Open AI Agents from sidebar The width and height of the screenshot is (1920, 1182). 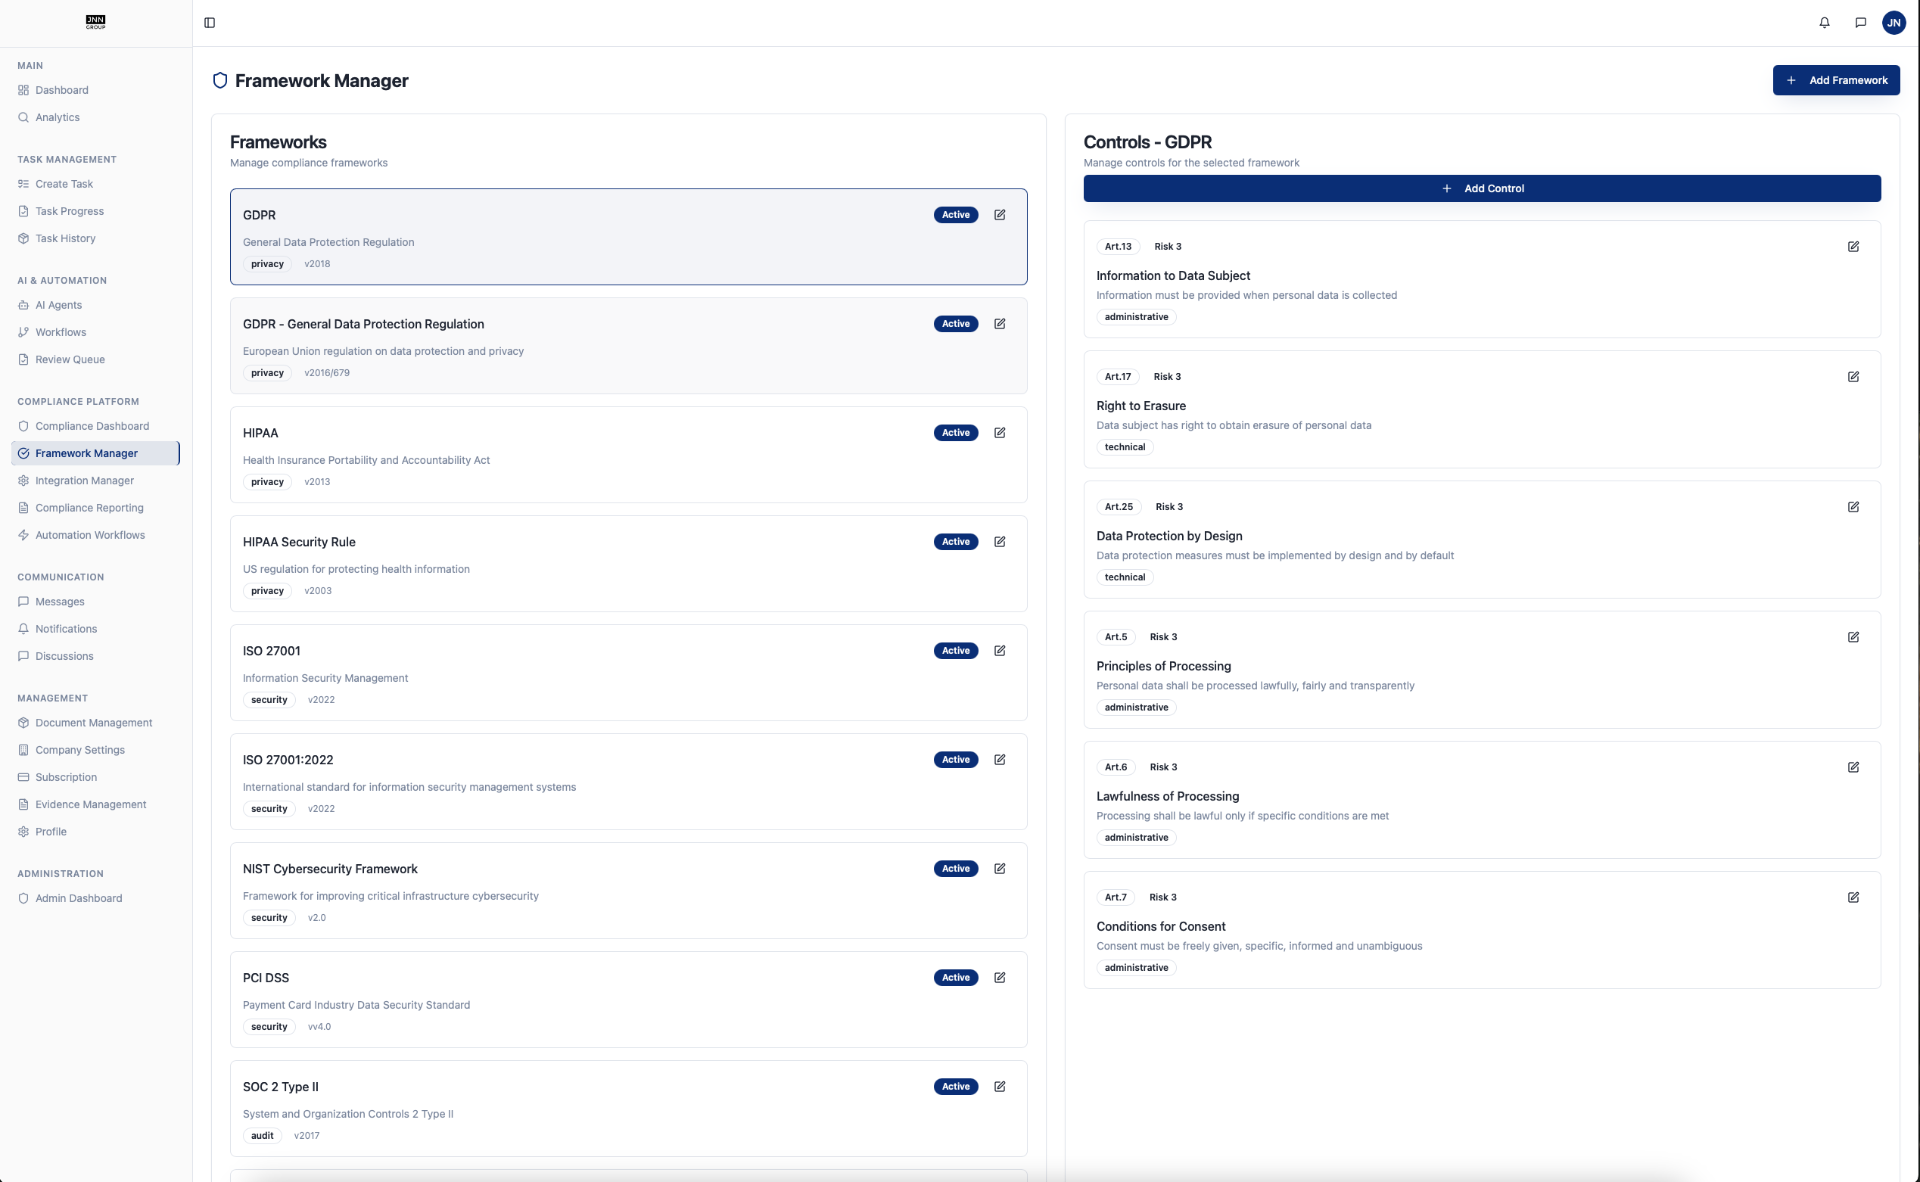(x=58, y=305)
